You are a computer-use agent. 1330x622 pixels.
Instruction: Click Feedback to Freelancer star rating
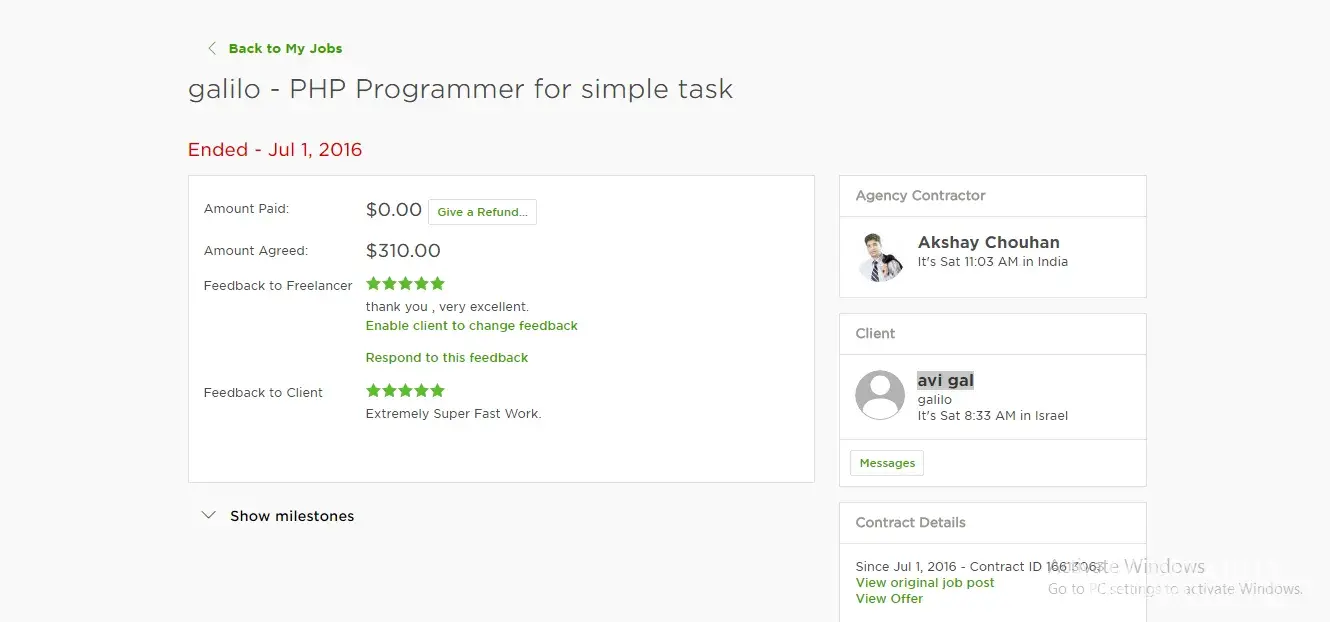(x=405, y=284)
